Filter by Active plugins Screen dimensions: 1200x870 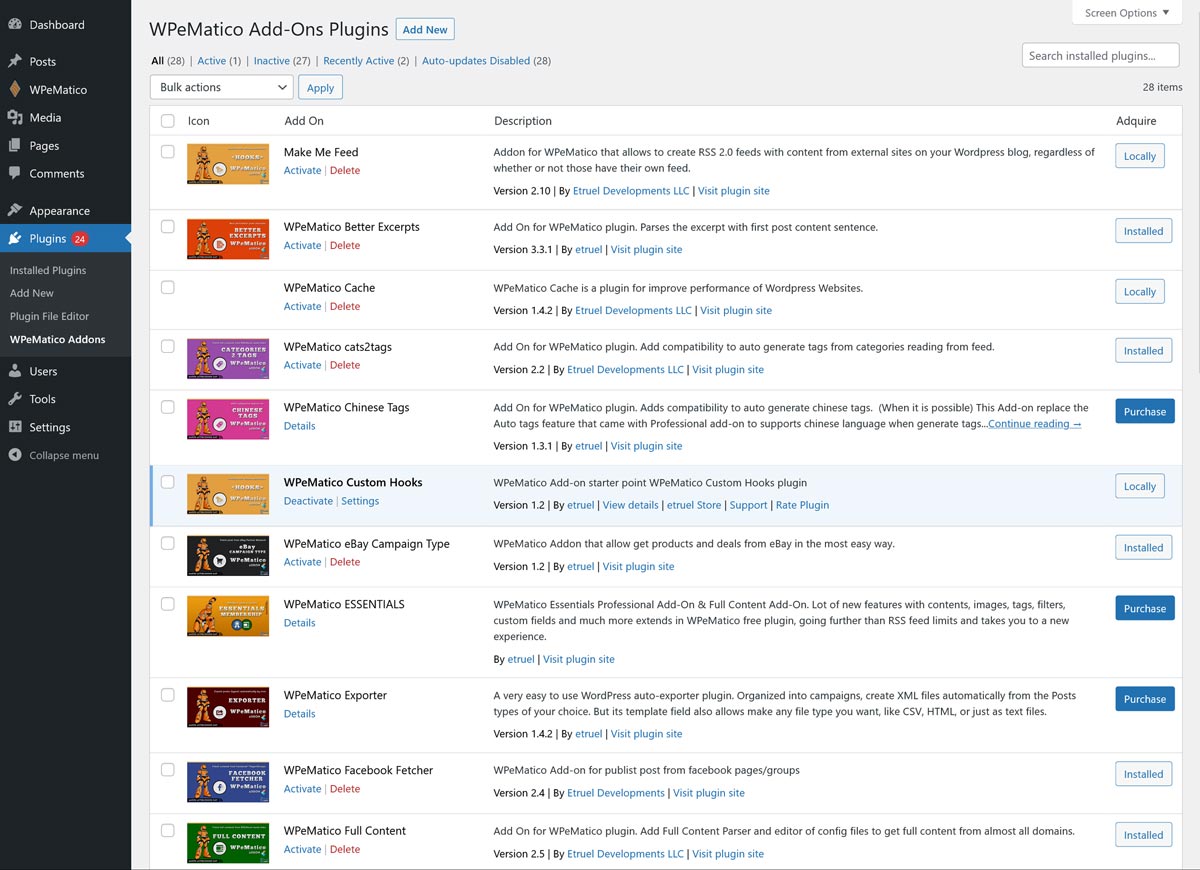(x=211, y=61)
